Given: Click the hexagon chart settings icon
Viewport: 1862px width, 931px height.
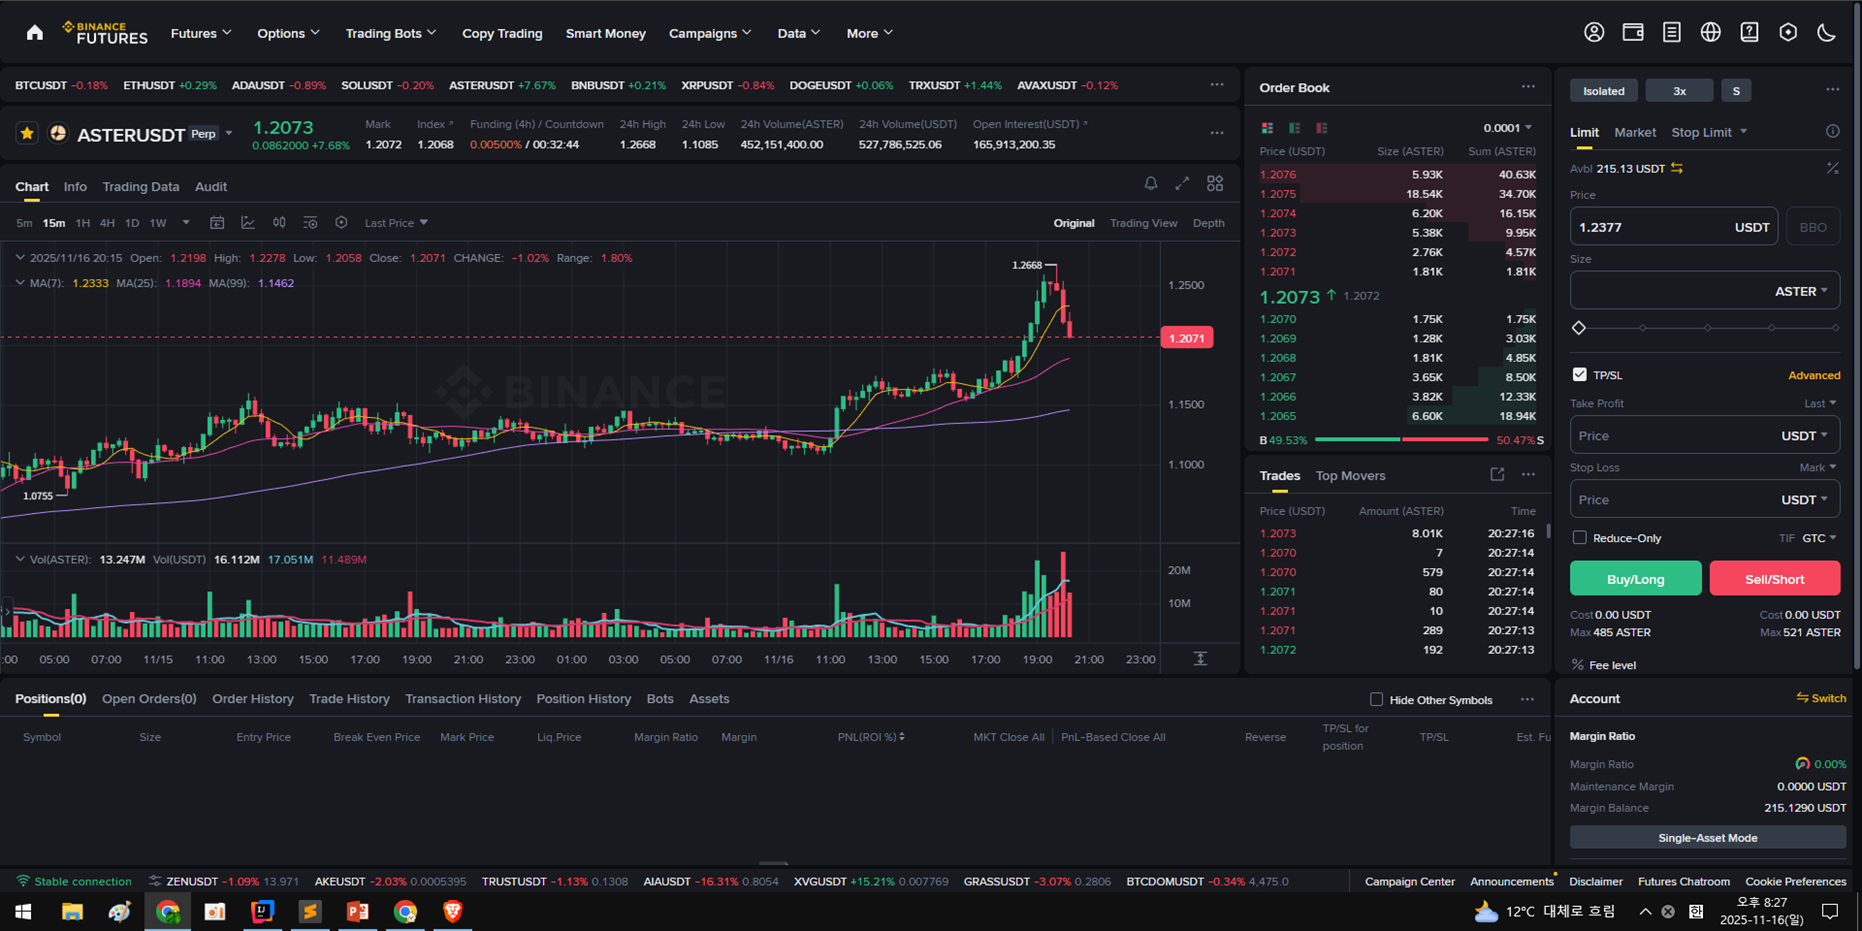Looking at the screenshot, I should pyautogui.click(x=341, y=223).
